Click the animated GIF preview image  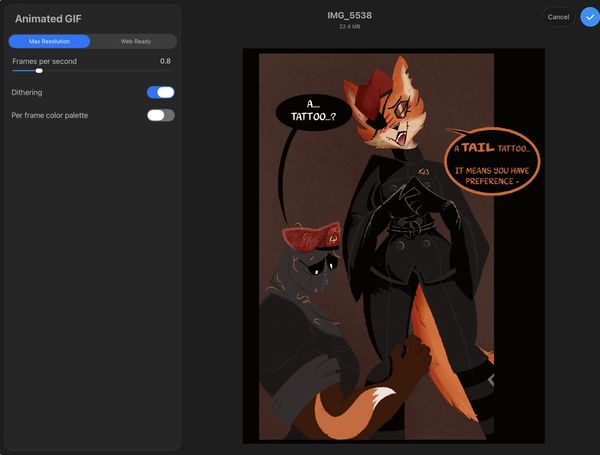click(x=394, y=246)
